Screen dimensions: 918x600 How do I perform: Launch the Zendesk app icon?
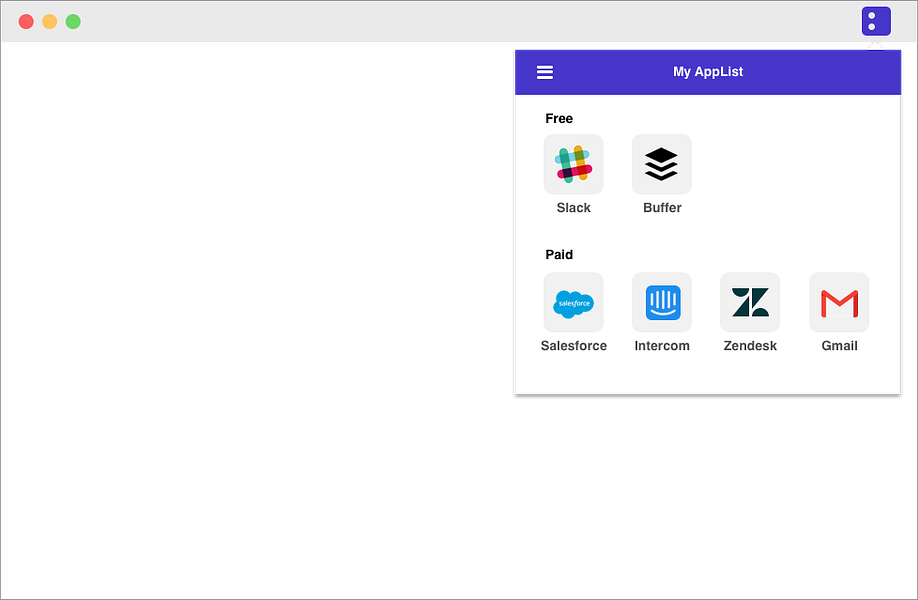(x=750, y=302)
